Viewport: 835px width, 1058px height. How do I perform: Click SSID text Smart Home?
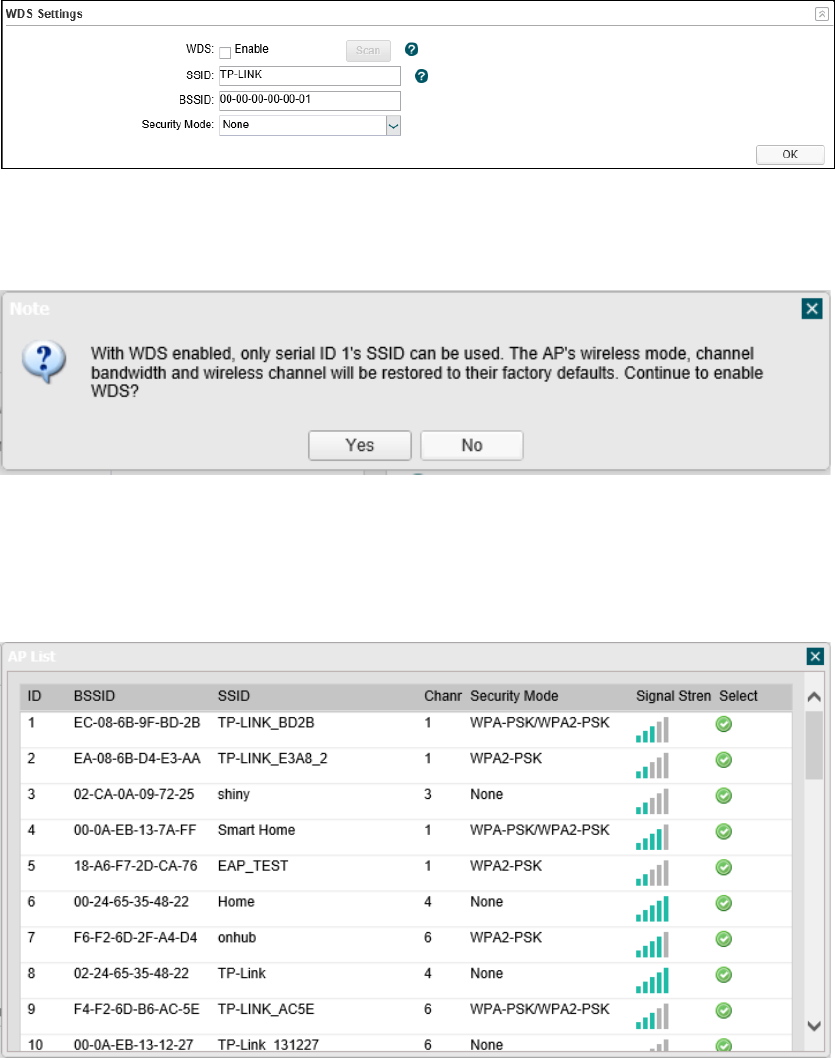pyautogui.click(x=256, y=830)
